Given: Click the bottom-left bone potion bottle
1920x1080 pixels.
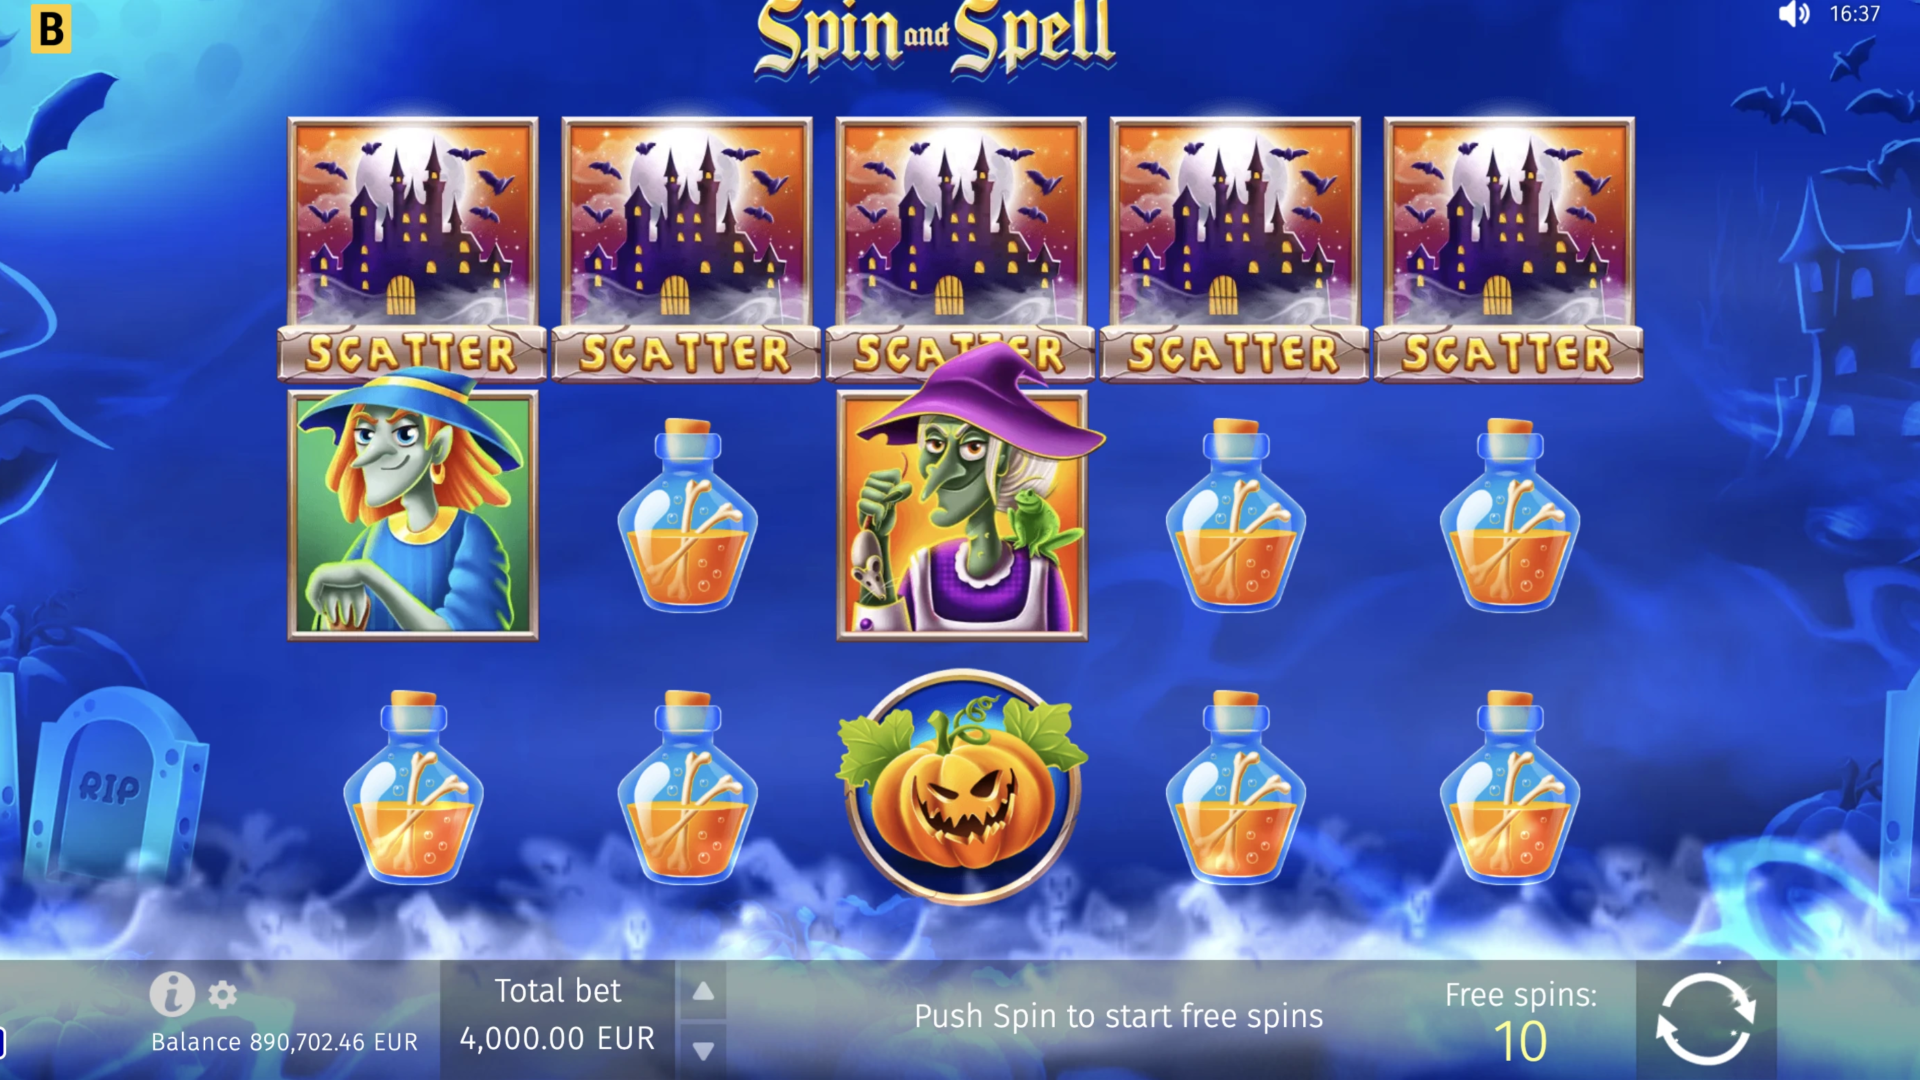Looking at the screenshot, I should tap(413, 787).
